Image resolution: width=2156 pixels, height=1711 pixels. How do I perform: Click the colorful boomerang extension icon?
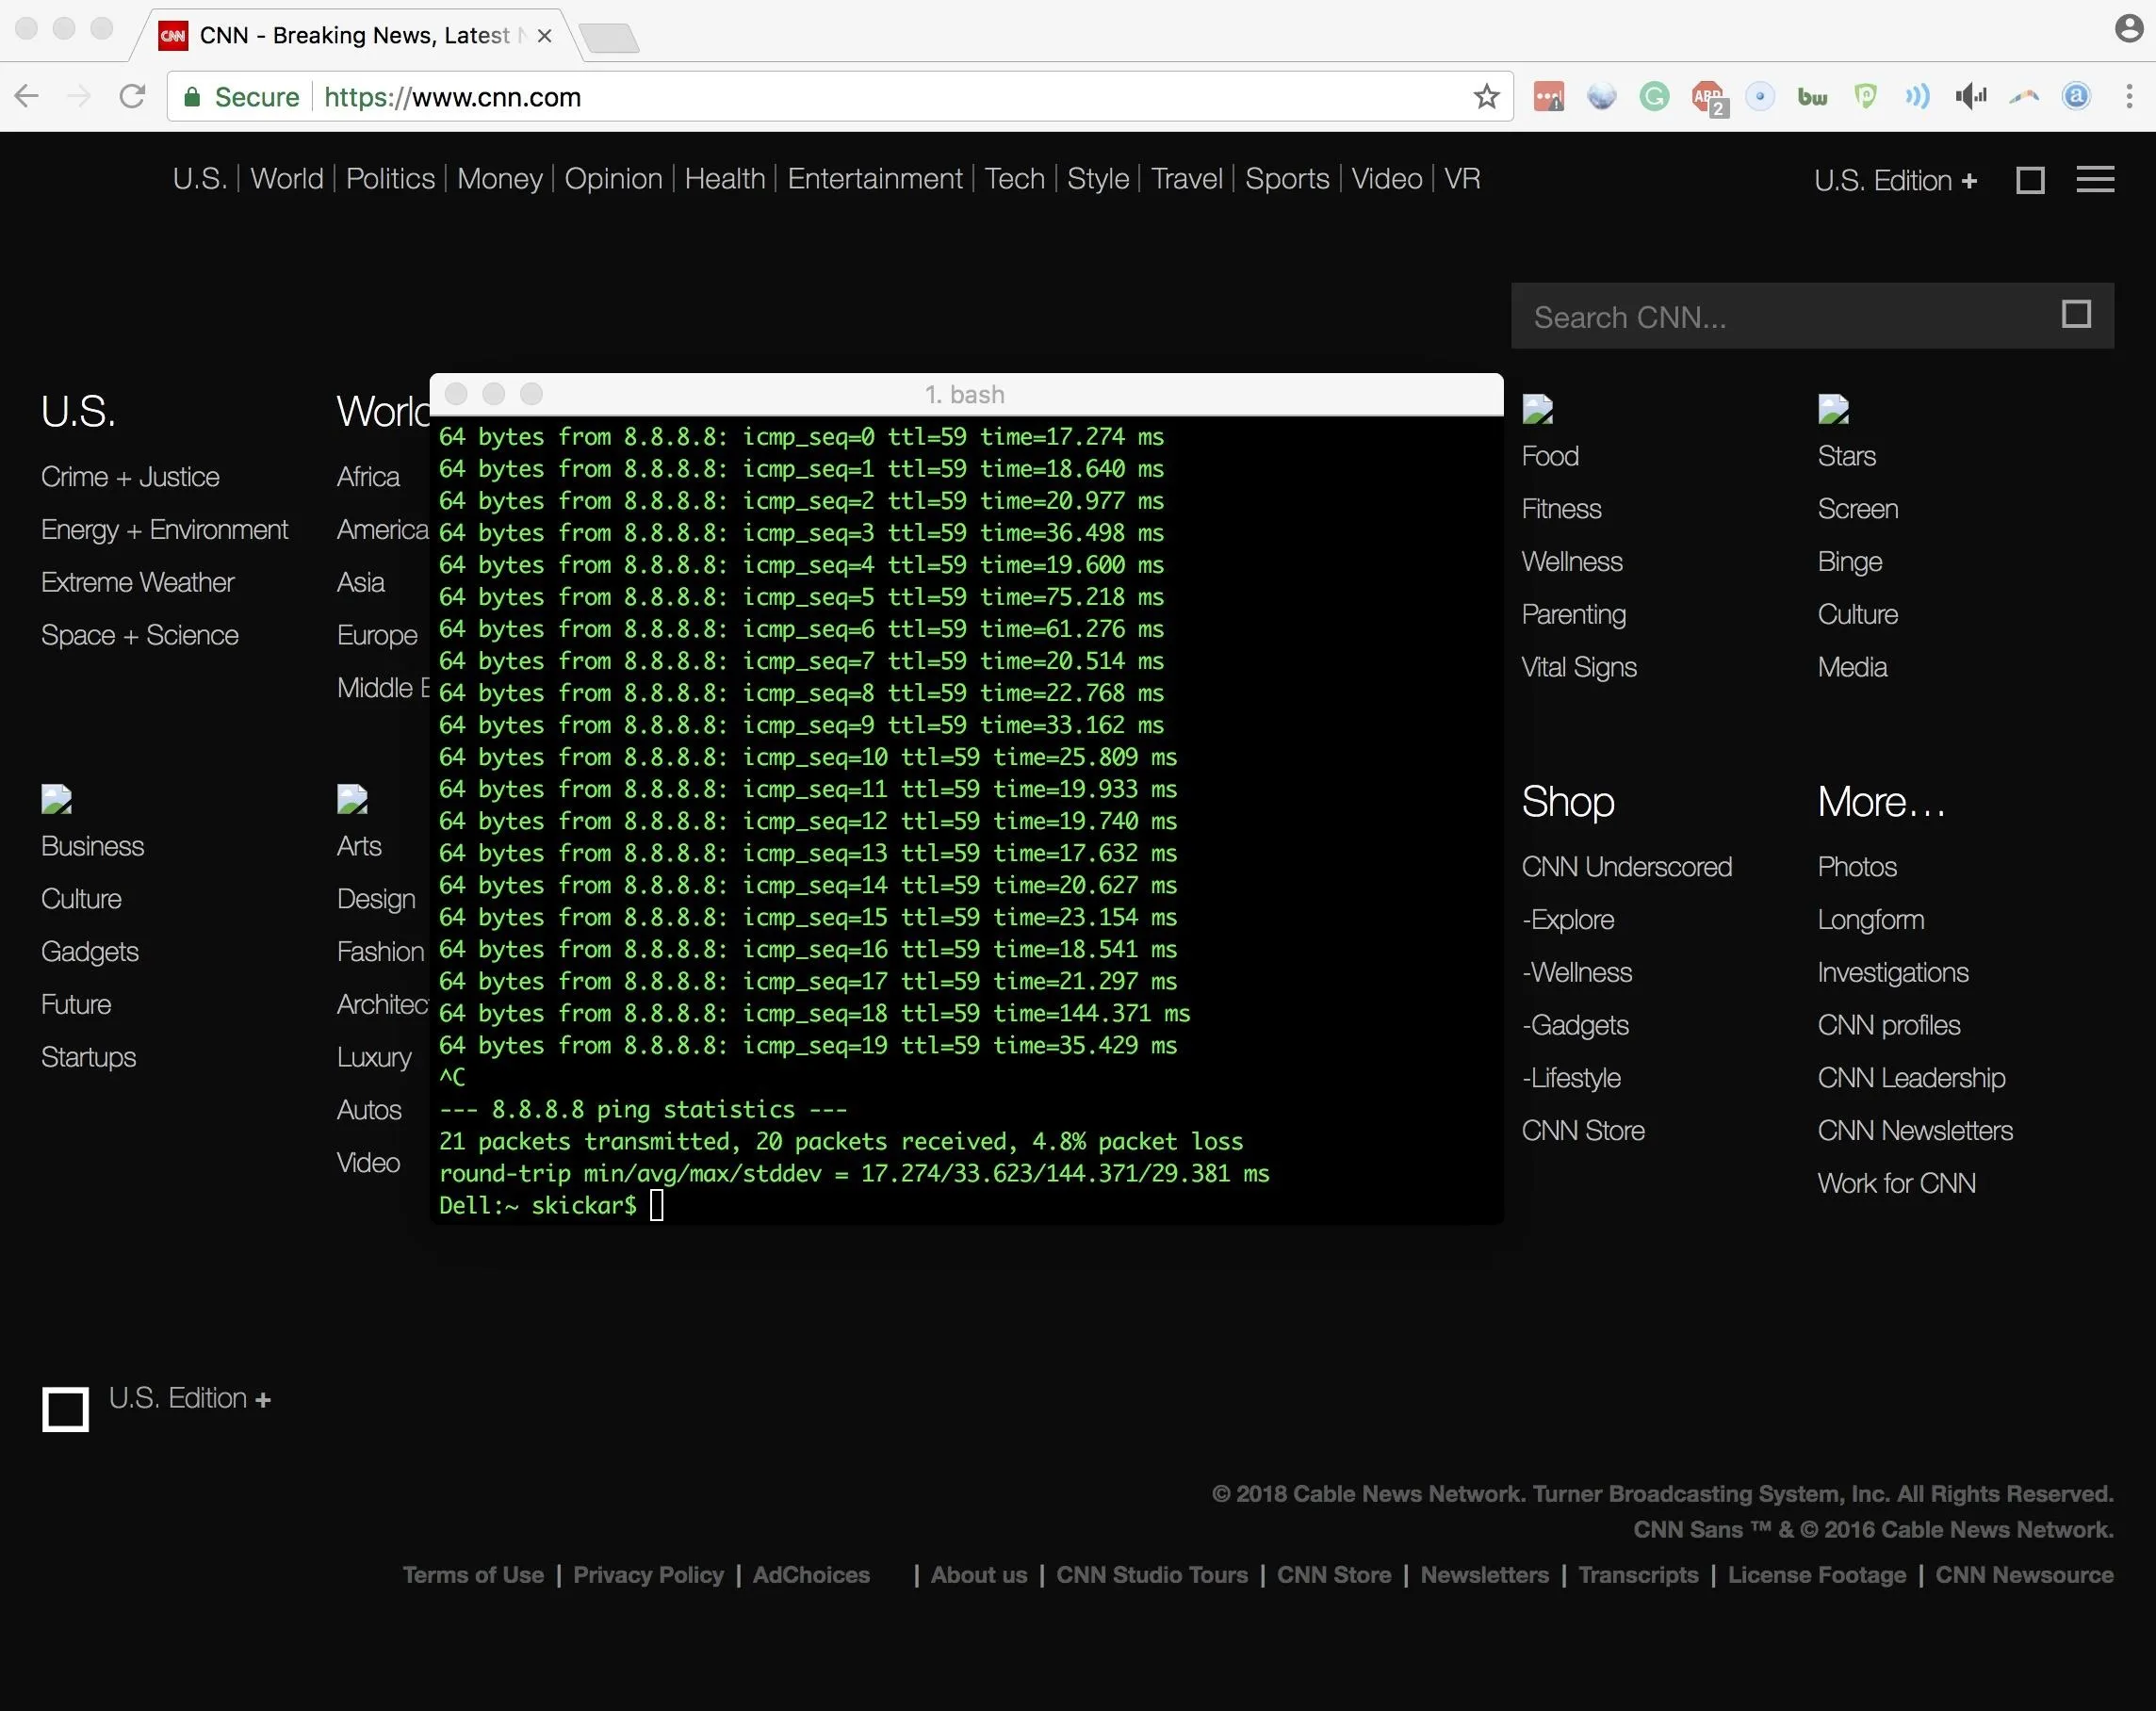[x=2024, y=97]
